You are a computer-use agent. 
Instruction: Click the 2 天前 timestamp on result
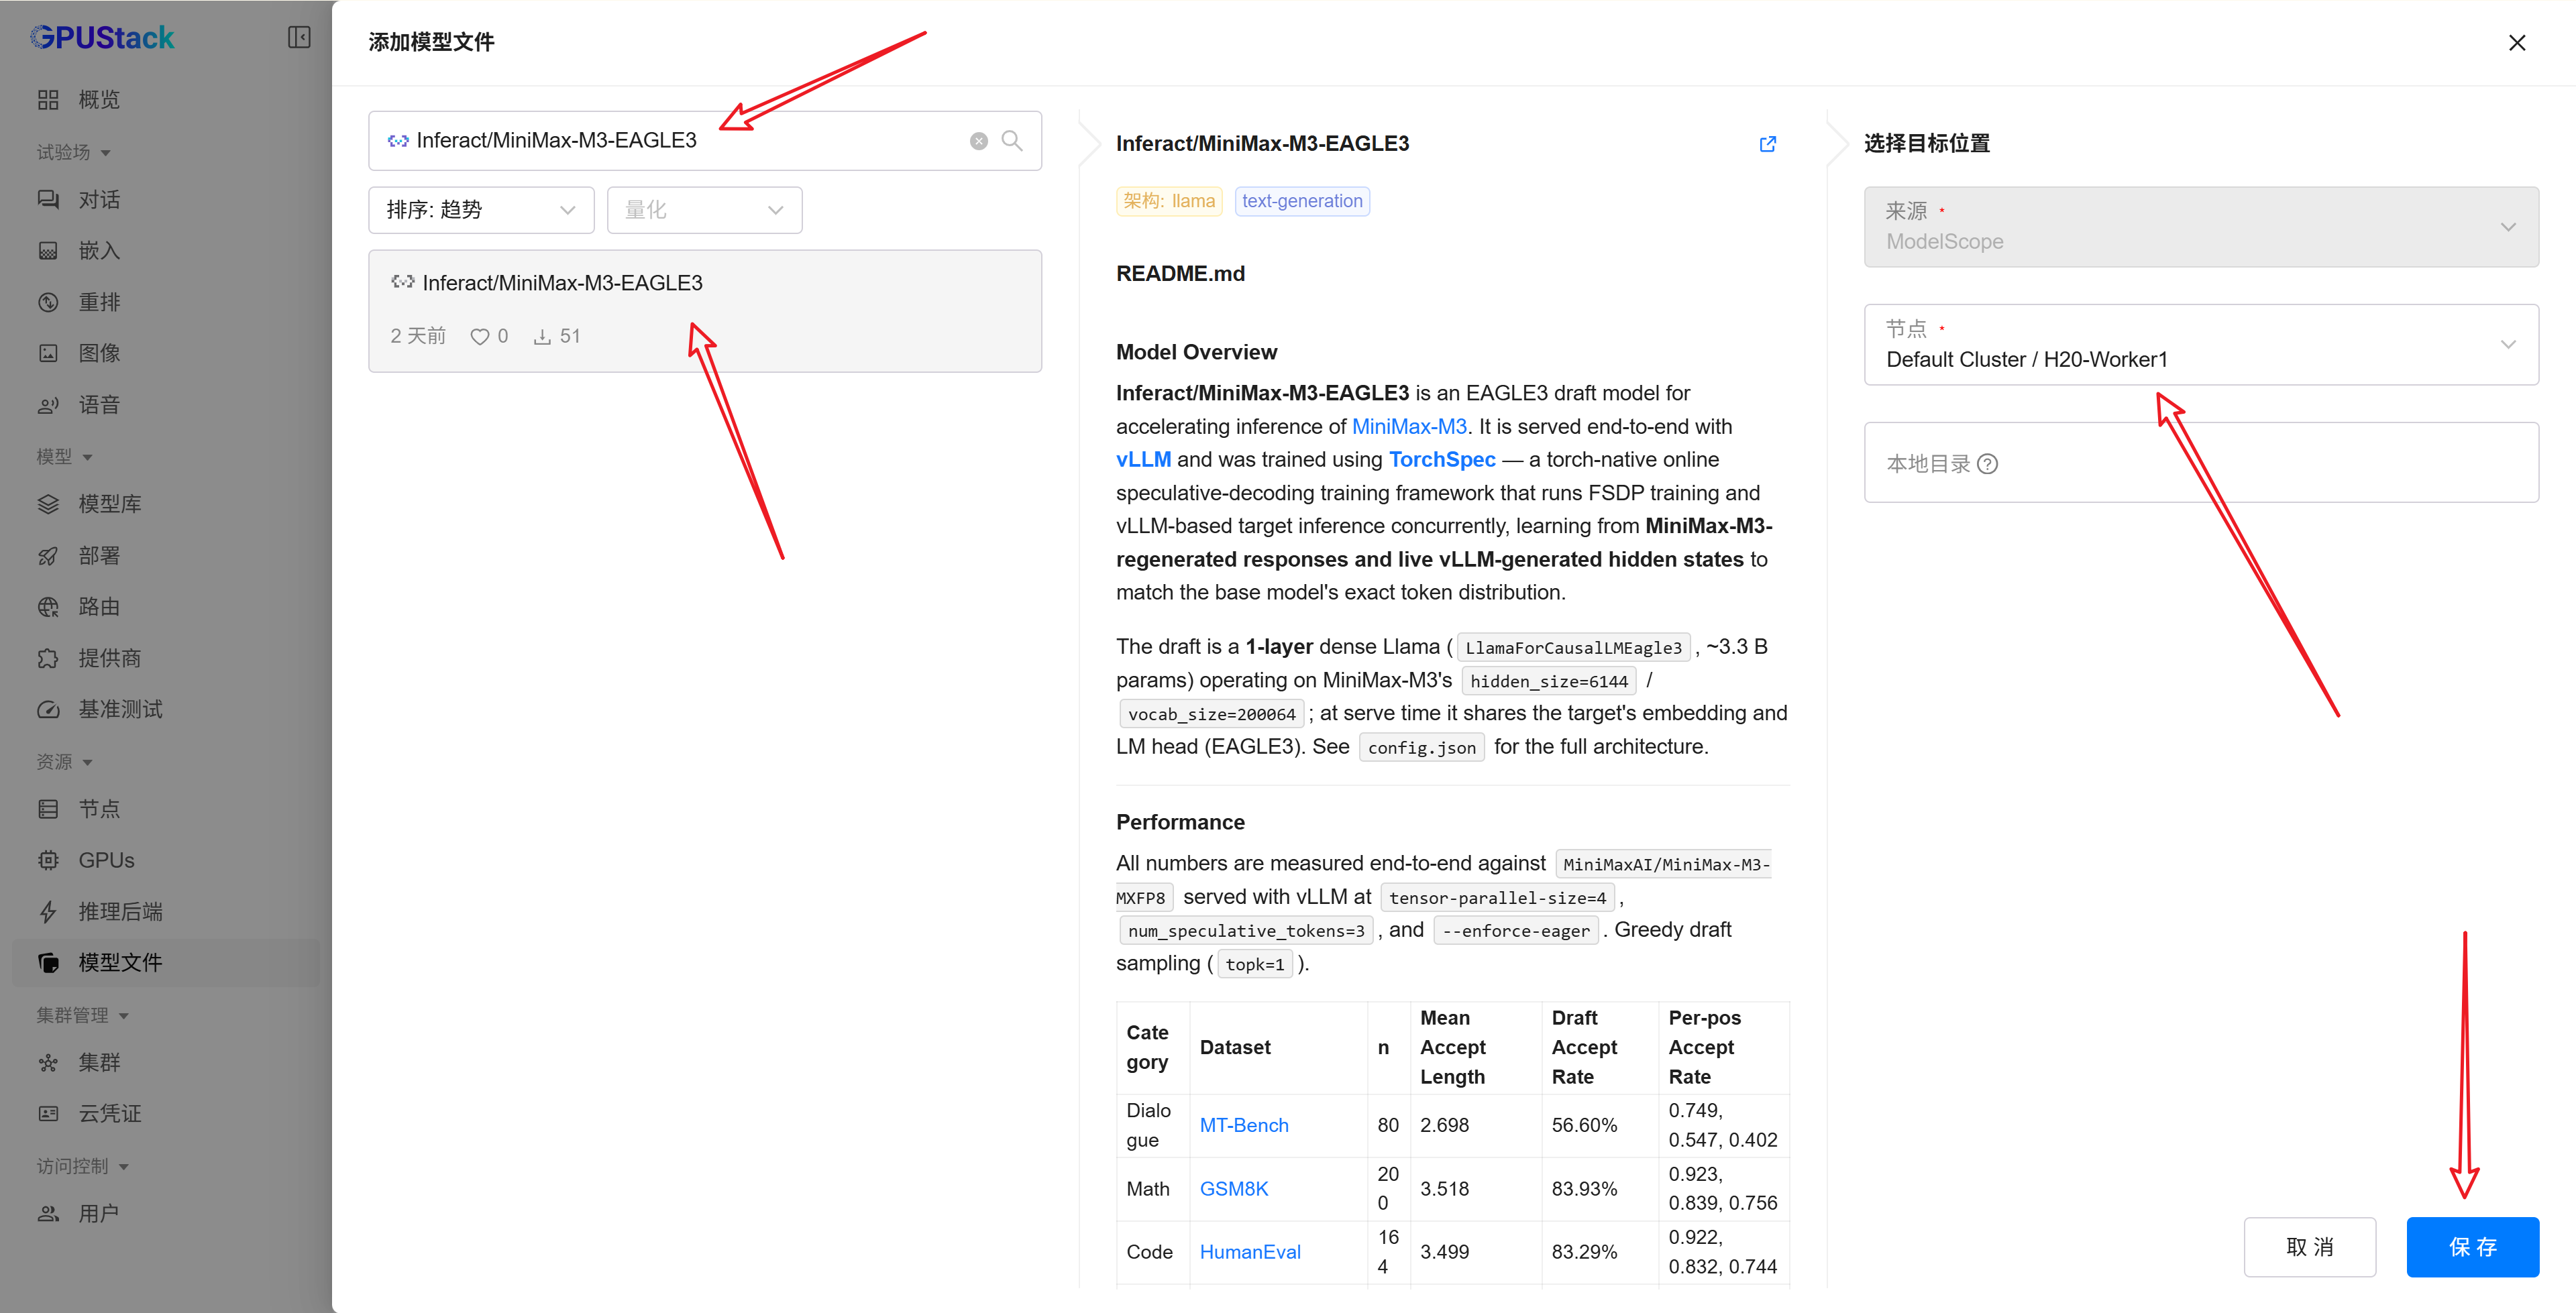point(418,337)
